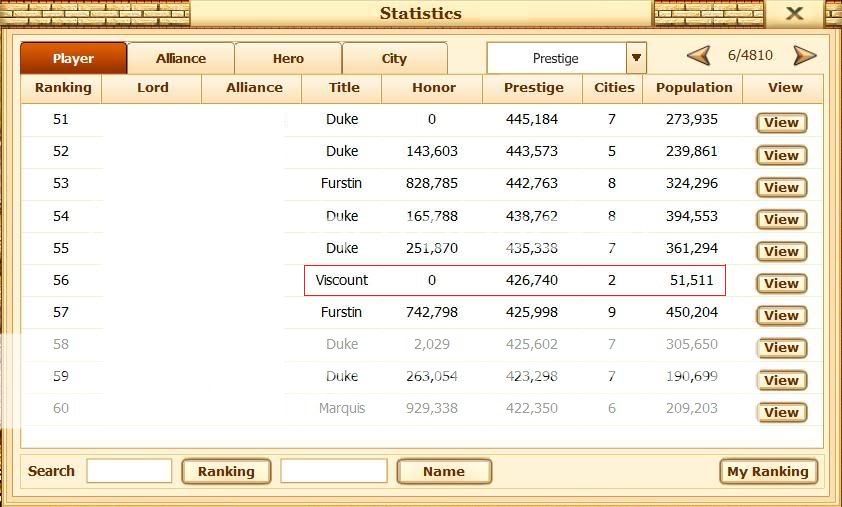Viewport: 842px width, 507px height.
Task: Go to the next page arrow
Action: [x=804, y=56]
